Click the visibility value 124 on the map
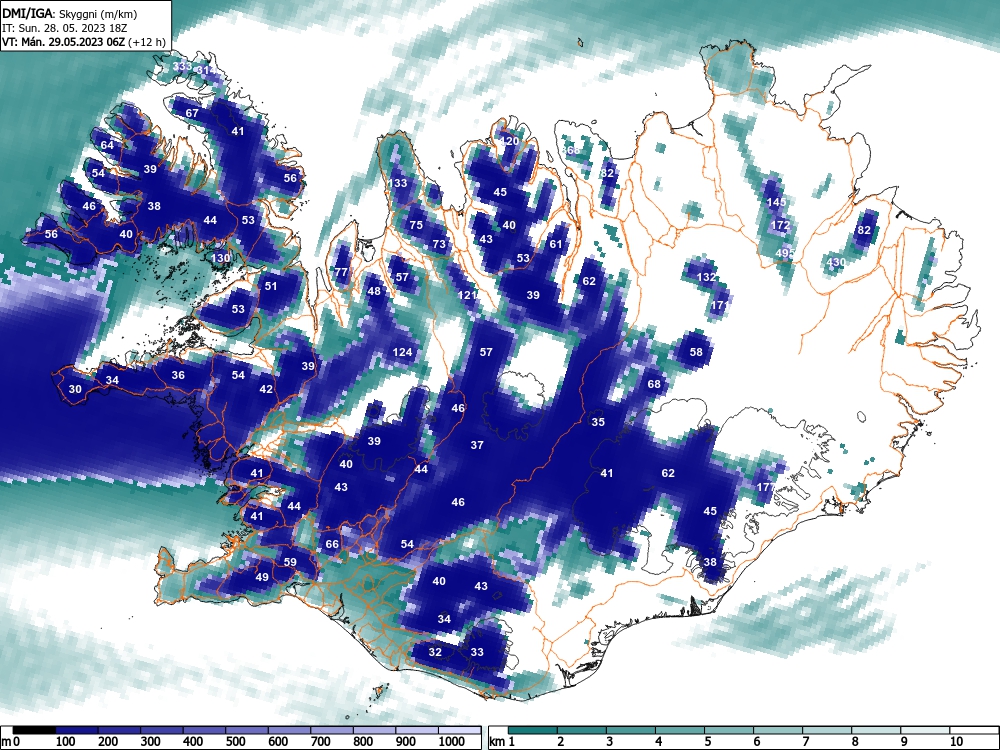1000x750 pixels. (402, 352)
